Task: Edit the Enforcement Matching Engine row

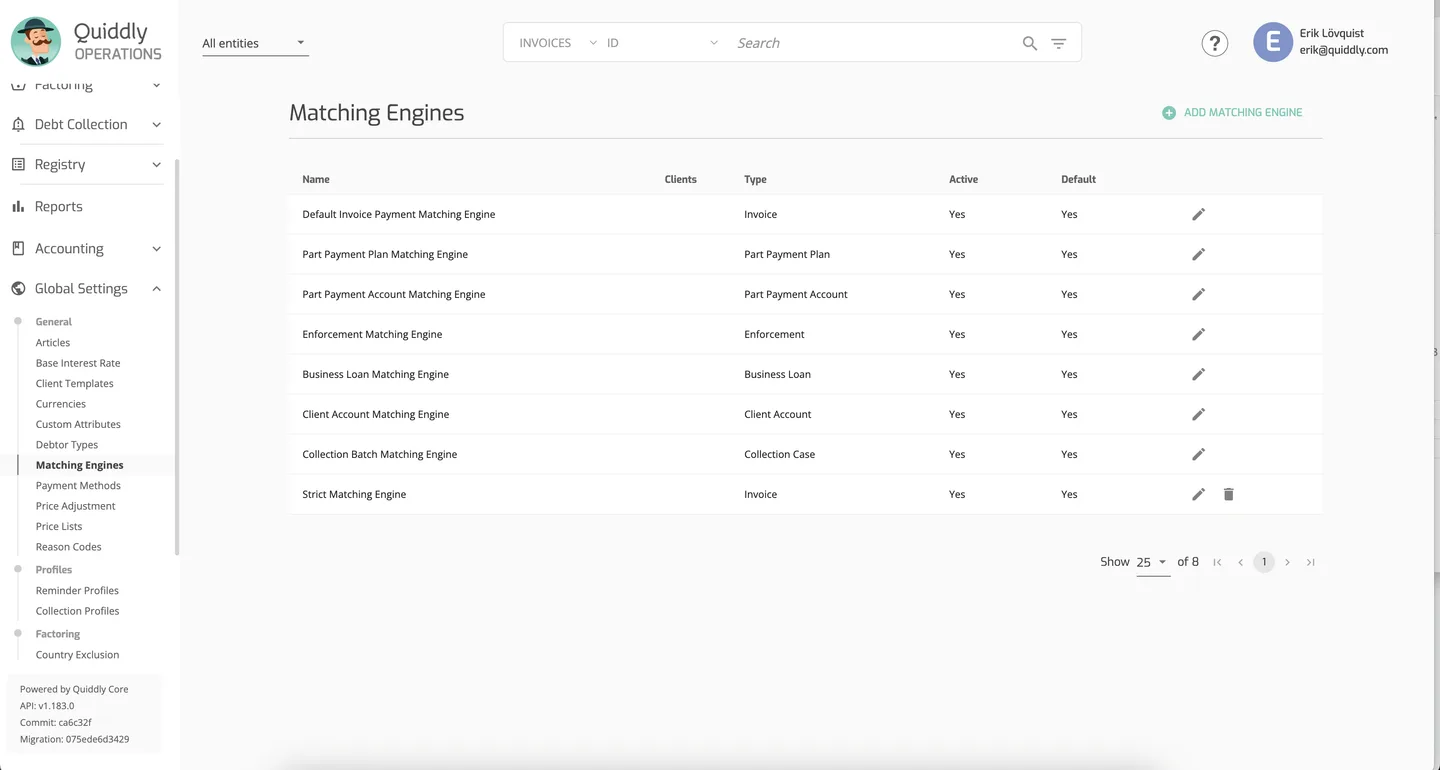Action: (x=1198, y=334)
